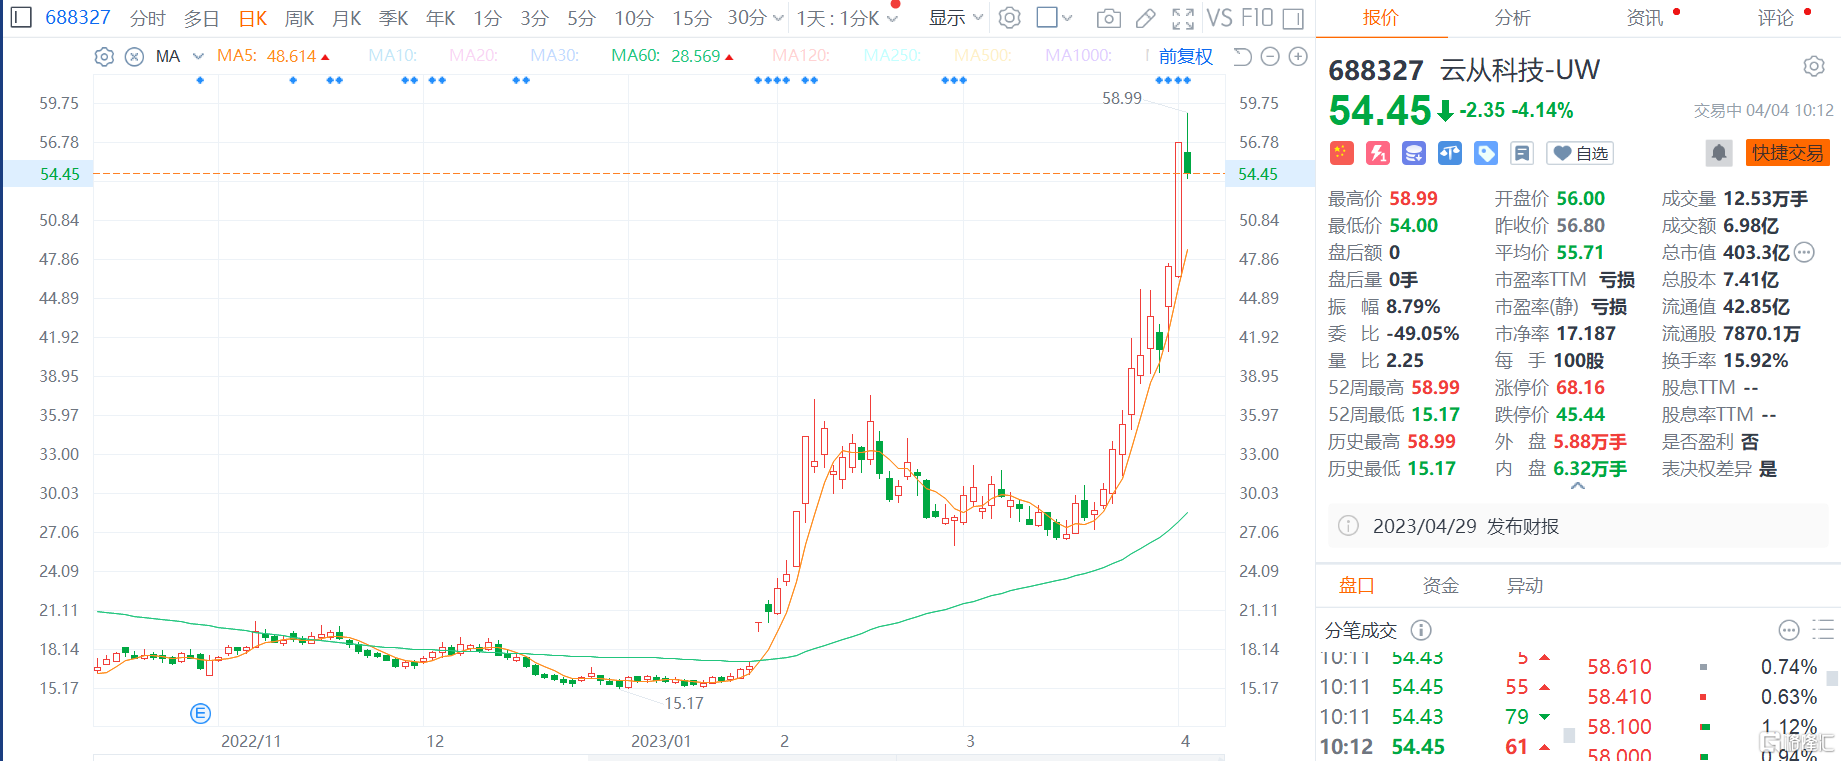Take a chart screenshot with camera icon
Screen dimensions: 1842x761
[1108, 18]
